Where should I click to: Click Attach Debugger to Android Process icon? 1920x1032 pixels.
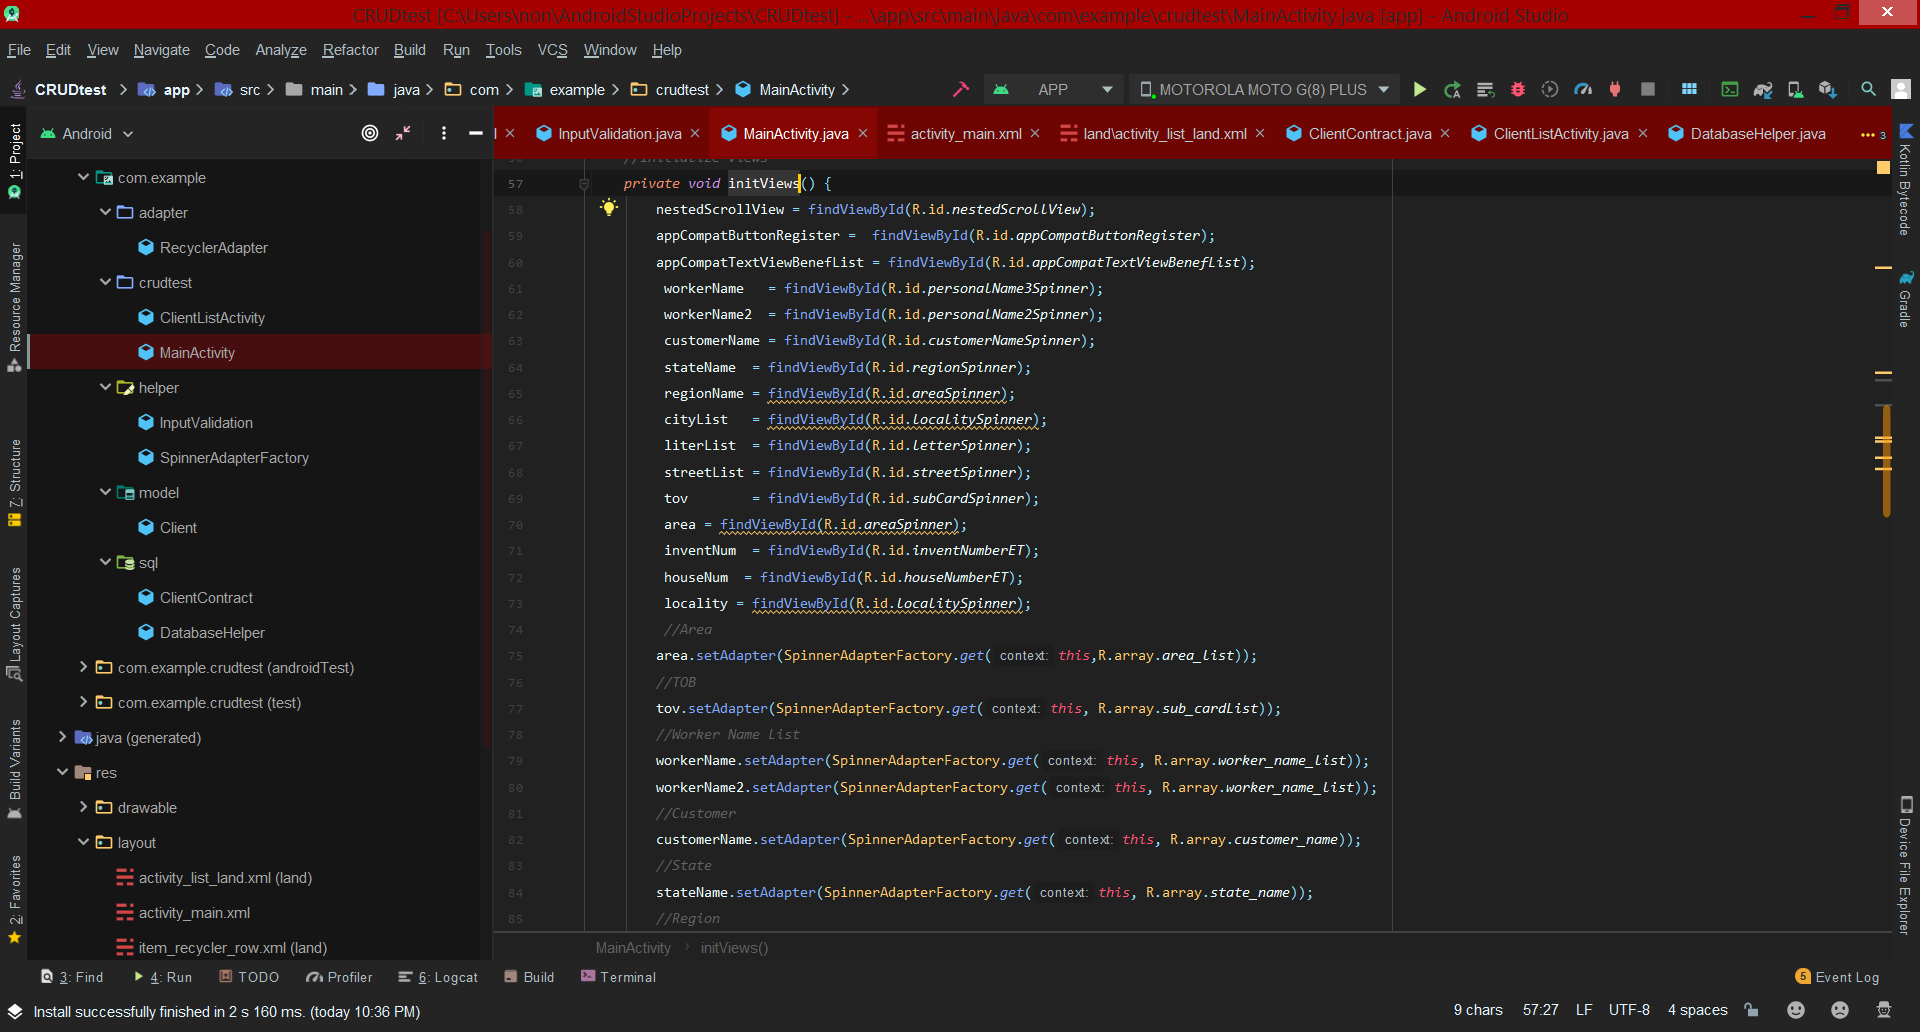[x=1615, y=89]
